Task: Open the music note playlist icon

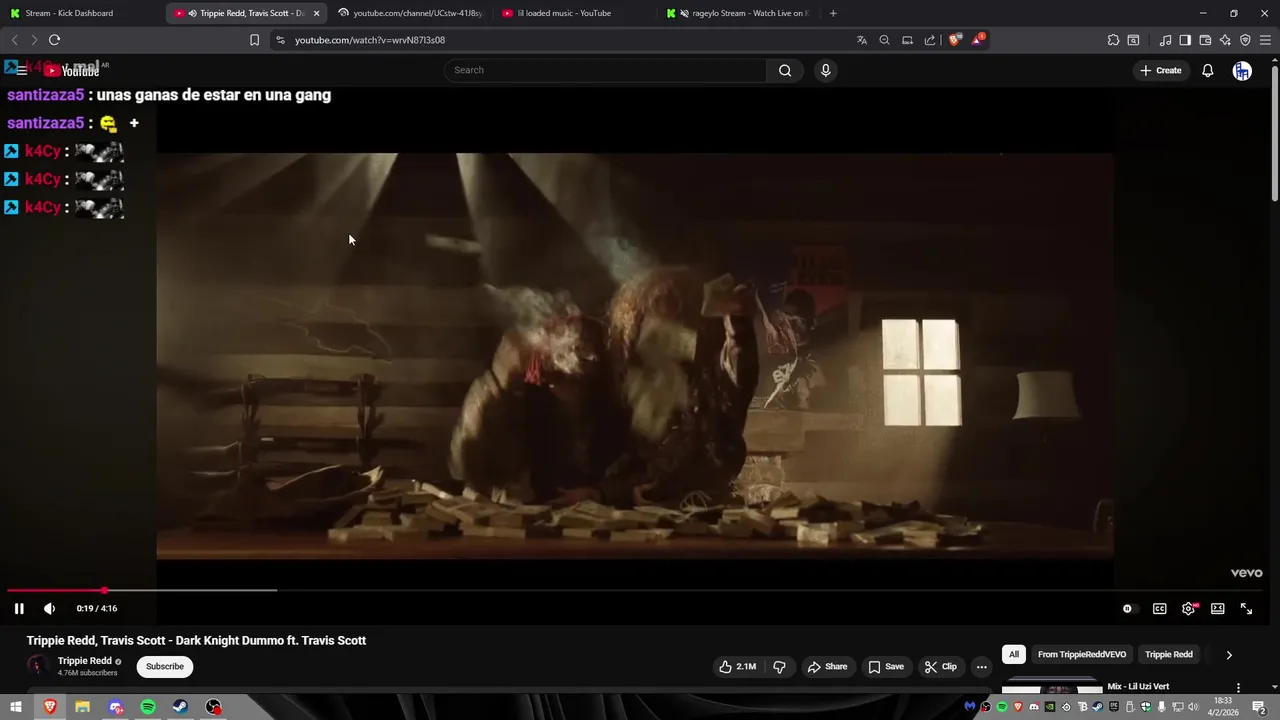Action: pos(1165,40)
